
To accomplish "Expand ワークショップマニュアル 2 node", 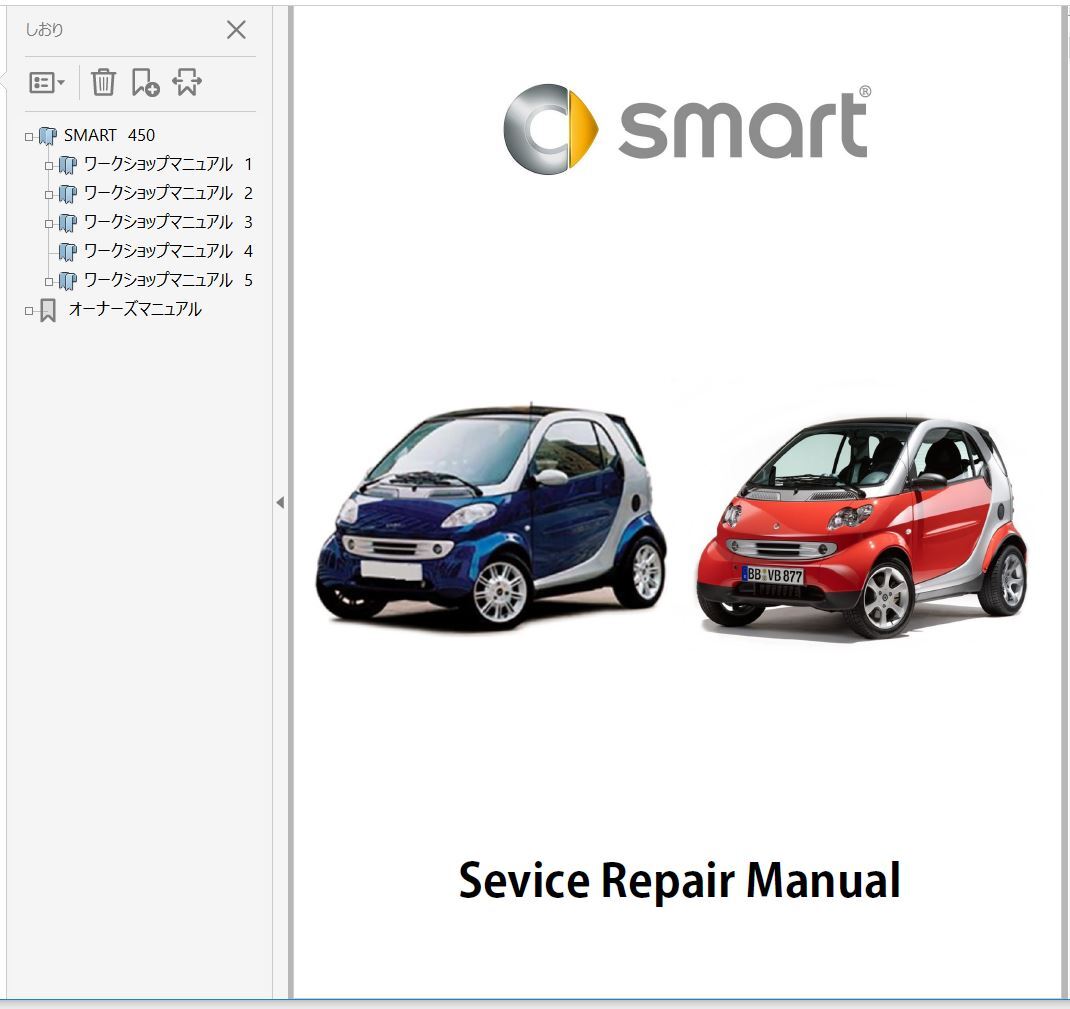I will [48, 194].
